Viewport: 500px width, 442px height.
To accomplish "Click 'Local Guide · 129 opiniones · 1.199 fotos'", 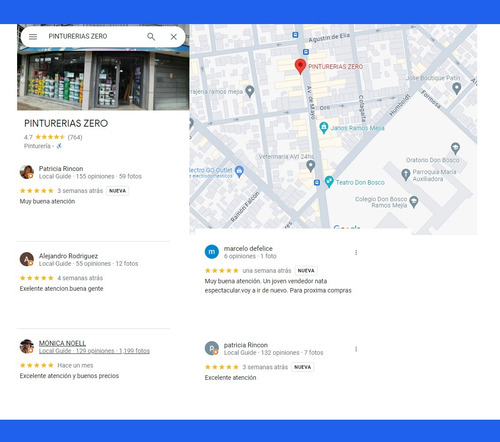I will tap(94, 351).
